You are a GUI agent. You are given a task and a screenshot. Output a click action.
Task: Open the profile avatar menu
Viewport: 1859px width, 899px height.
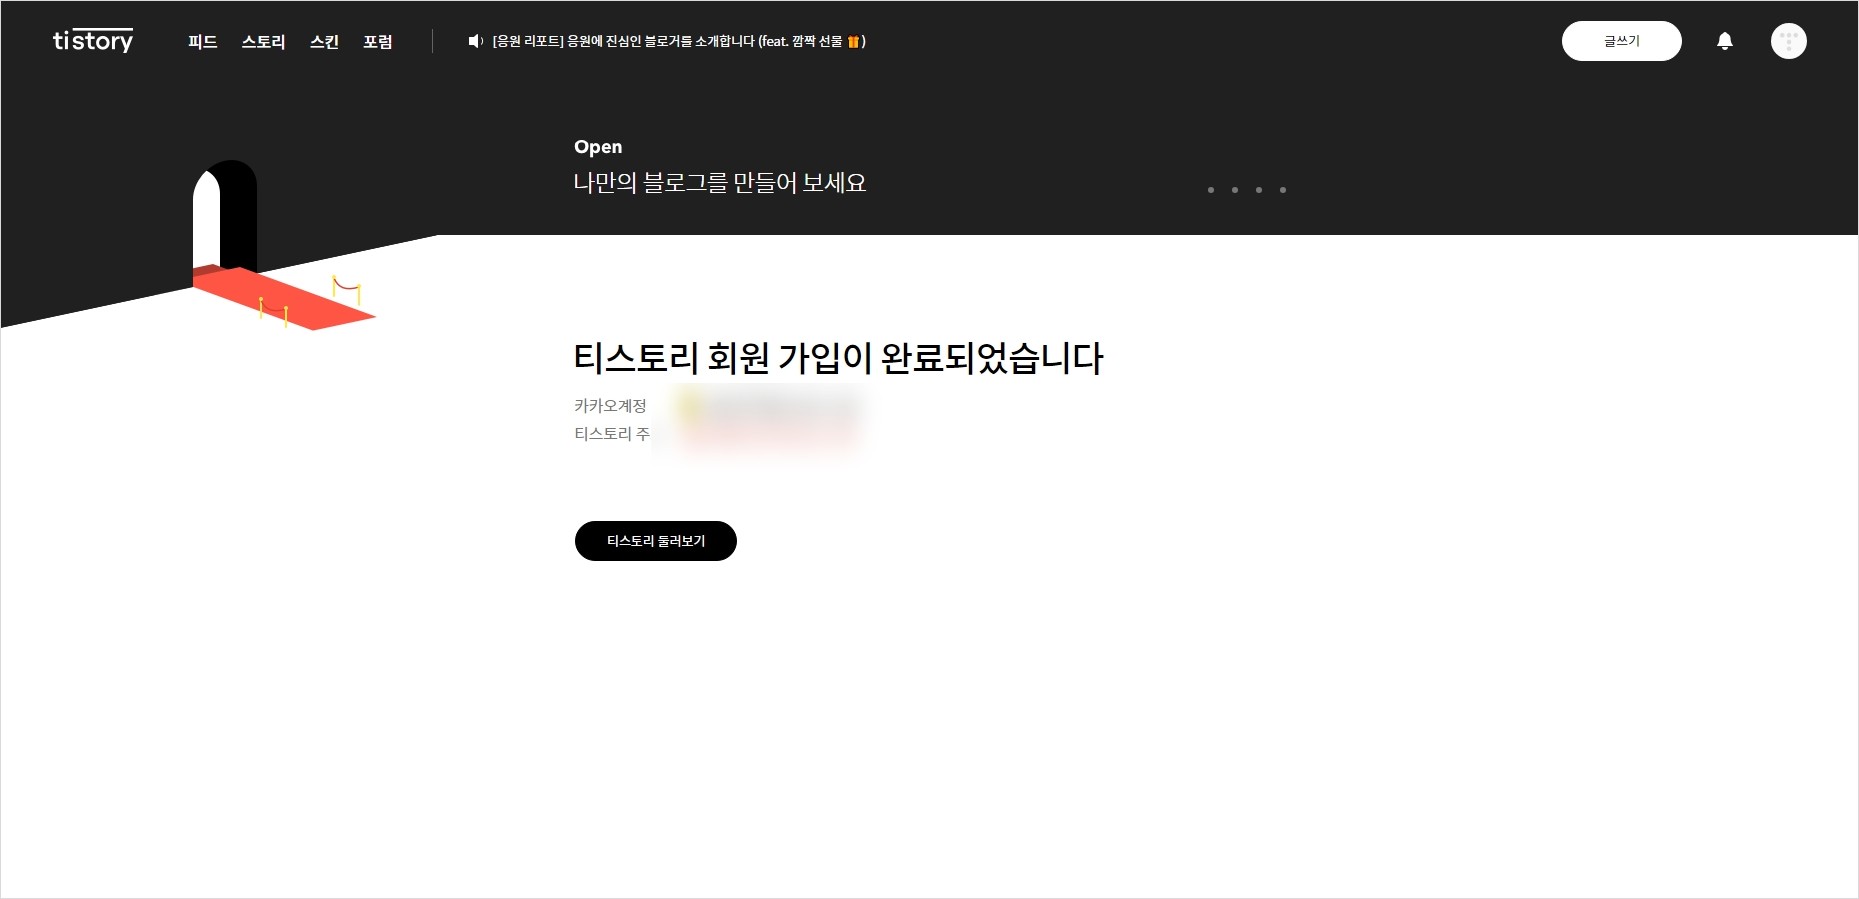coord(1788,41)
